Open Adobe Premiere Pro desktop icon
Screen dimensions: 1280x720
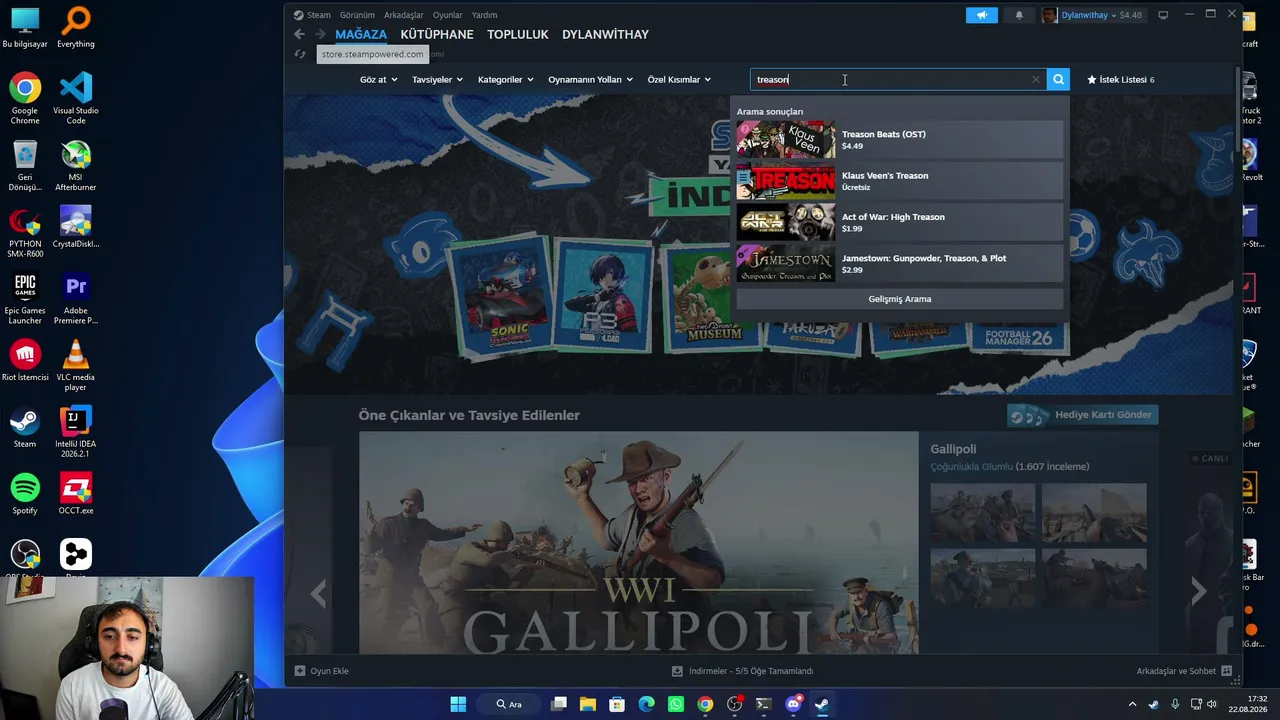(x=76, y=298)
